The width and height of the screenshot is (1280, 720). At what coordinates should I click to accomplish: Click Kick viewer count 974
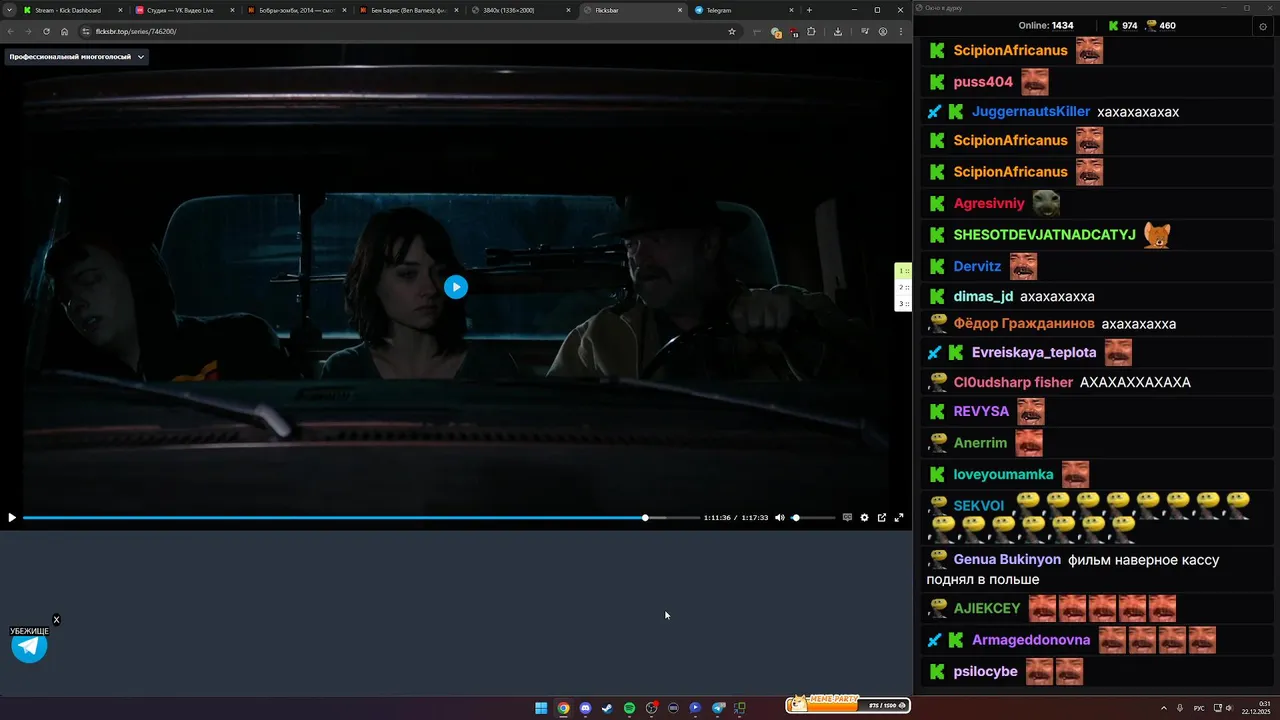(1123, 26)
